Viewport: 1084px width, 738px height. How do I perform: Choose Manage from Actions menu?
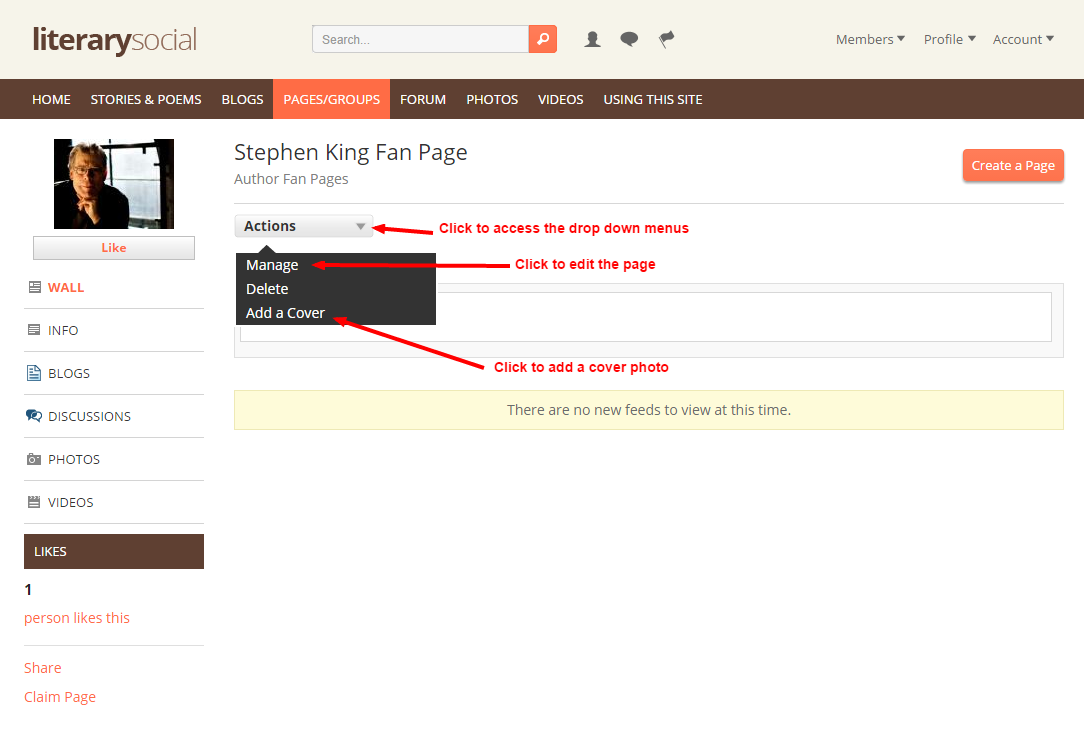[x=272, y=265]
